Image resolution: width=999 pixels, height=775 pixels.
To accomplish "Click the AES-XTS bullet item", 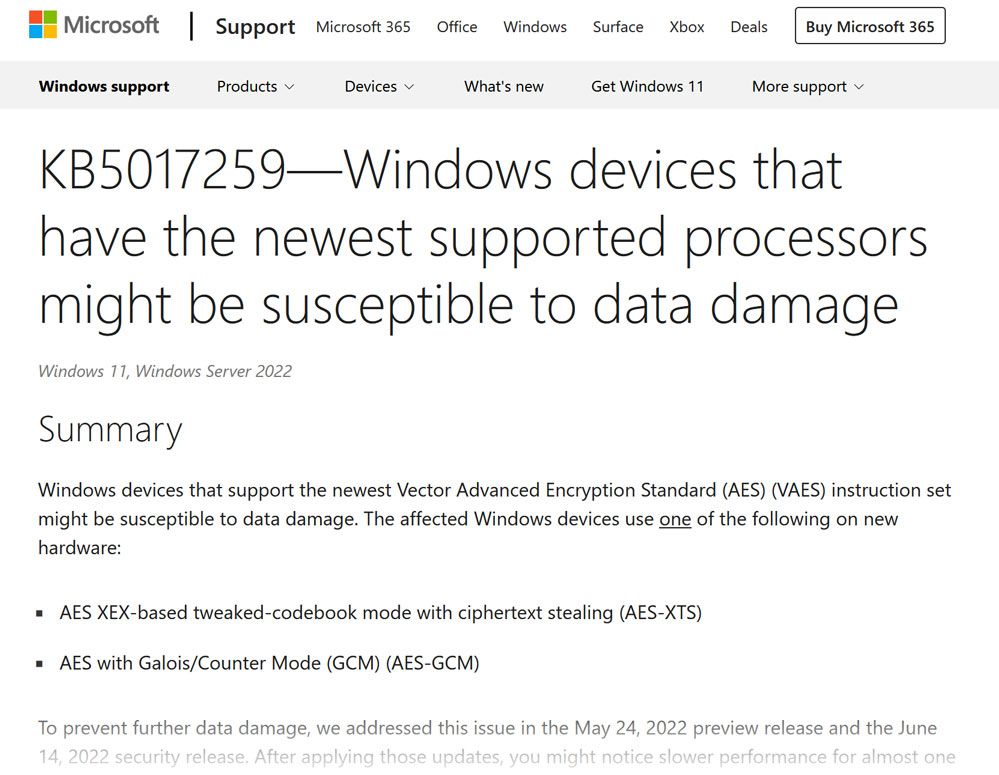I will click(380, 612).
